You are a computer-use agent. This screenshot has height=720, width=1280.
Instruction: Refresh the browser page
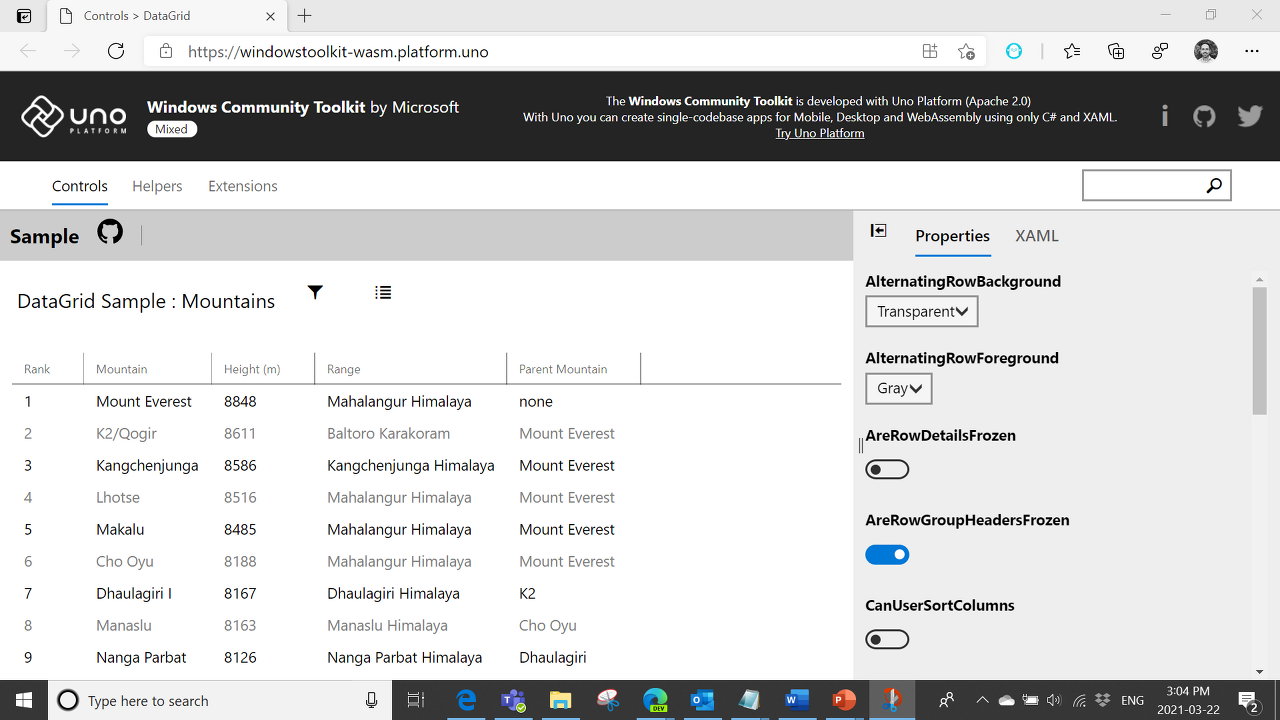(x=116, y=51)
